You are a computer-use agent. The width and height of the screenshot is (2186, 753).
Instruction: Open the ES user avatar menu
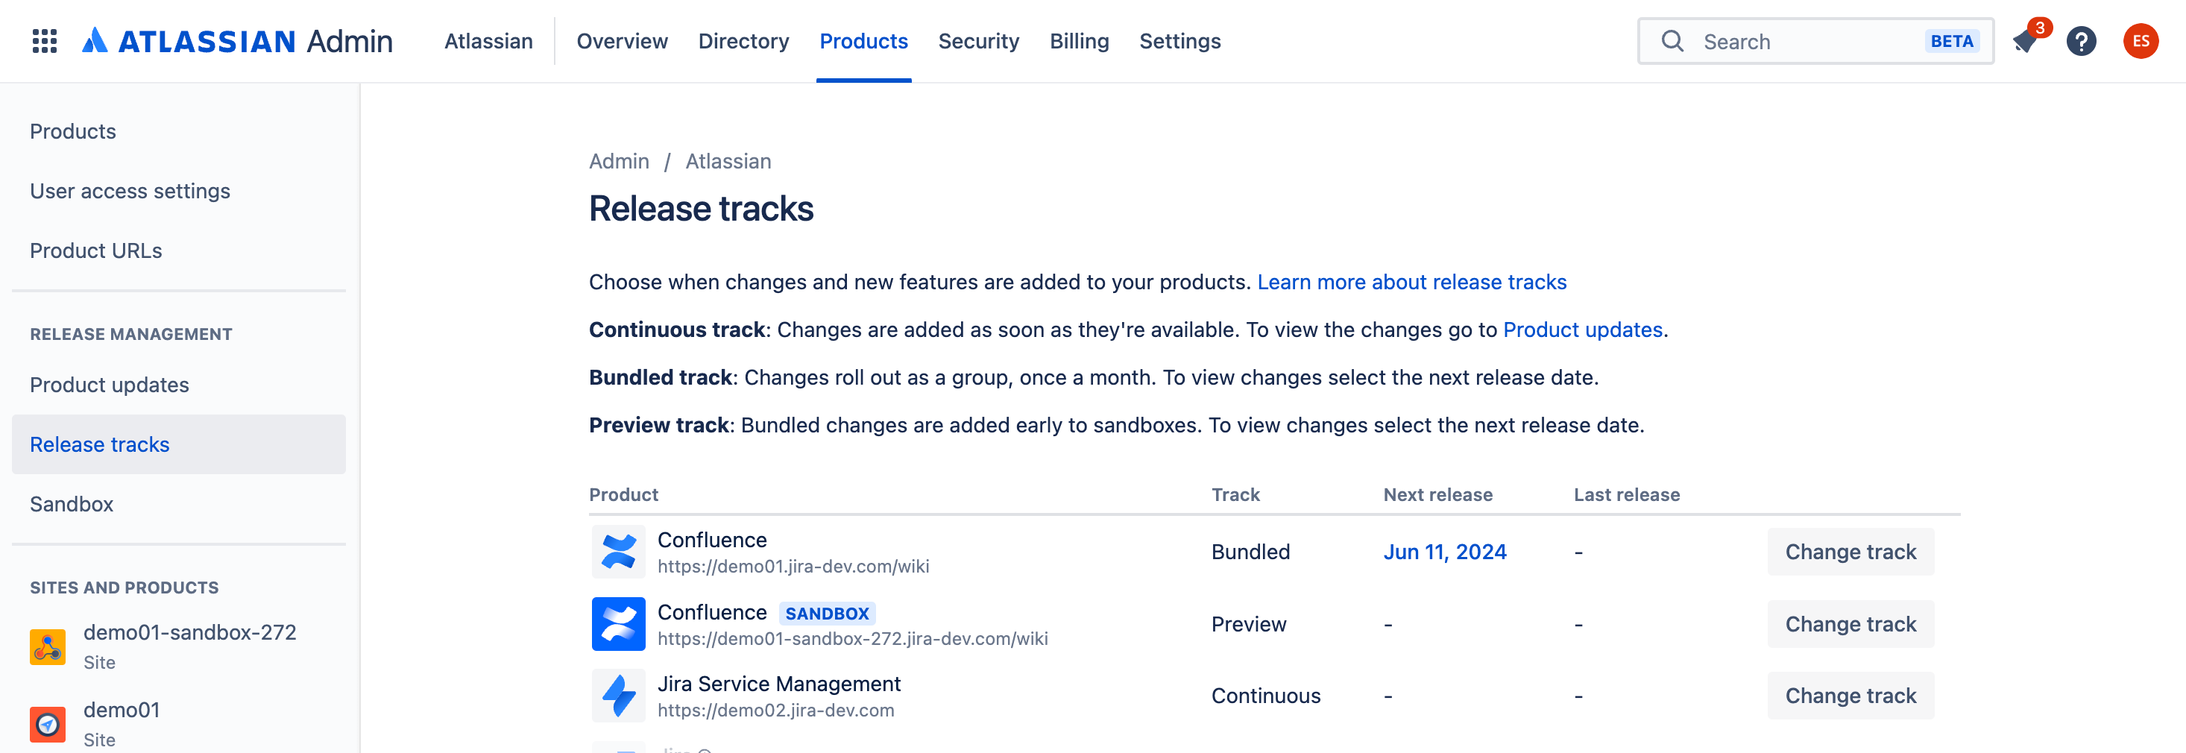click(2141, 41)
